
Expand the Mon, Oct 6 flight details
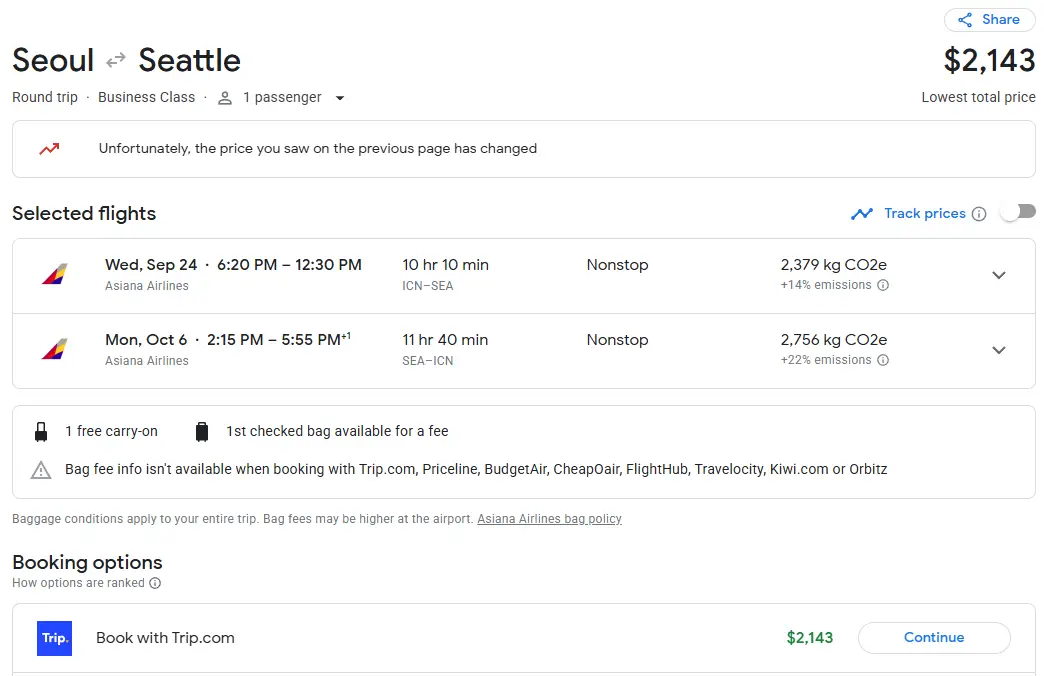(x=999, y=350)
